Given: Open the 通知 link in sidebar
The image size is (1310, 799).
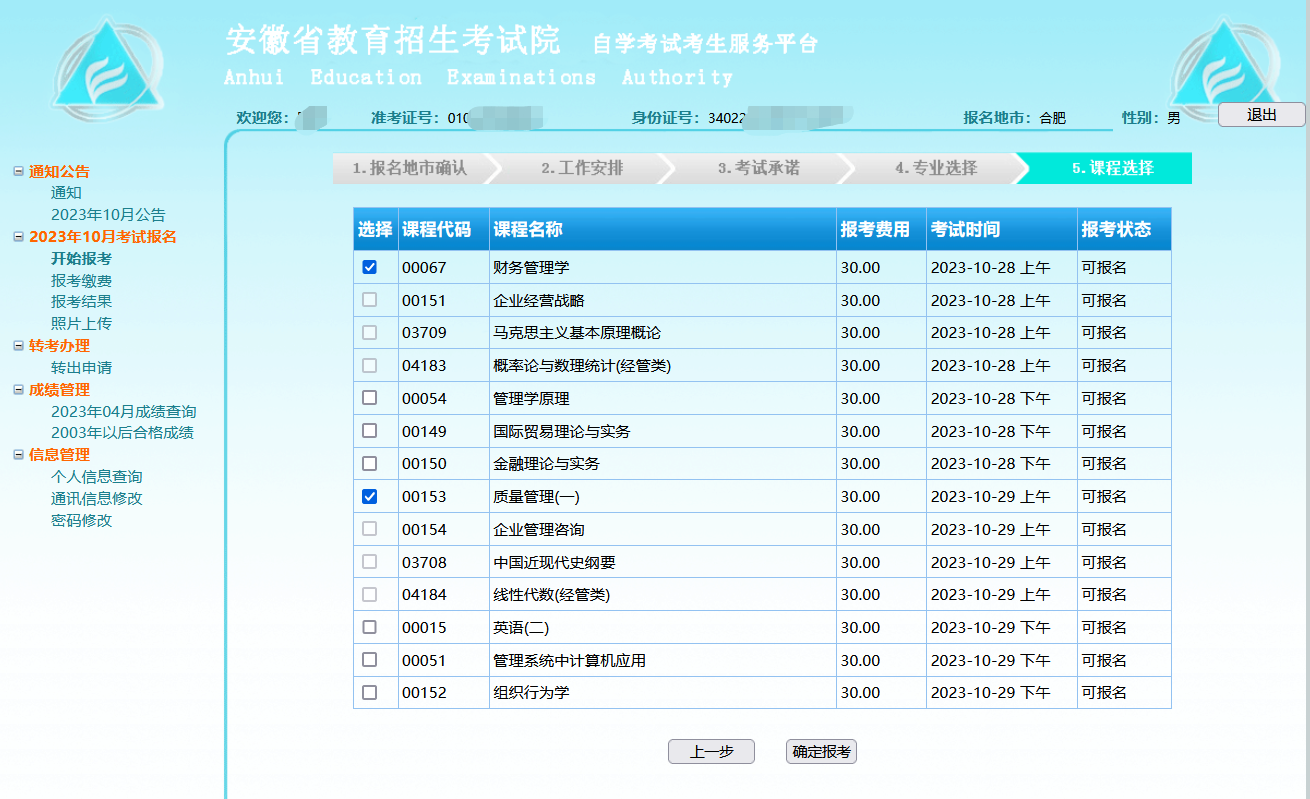Looking at the screenshot, I should click(66, 193).
